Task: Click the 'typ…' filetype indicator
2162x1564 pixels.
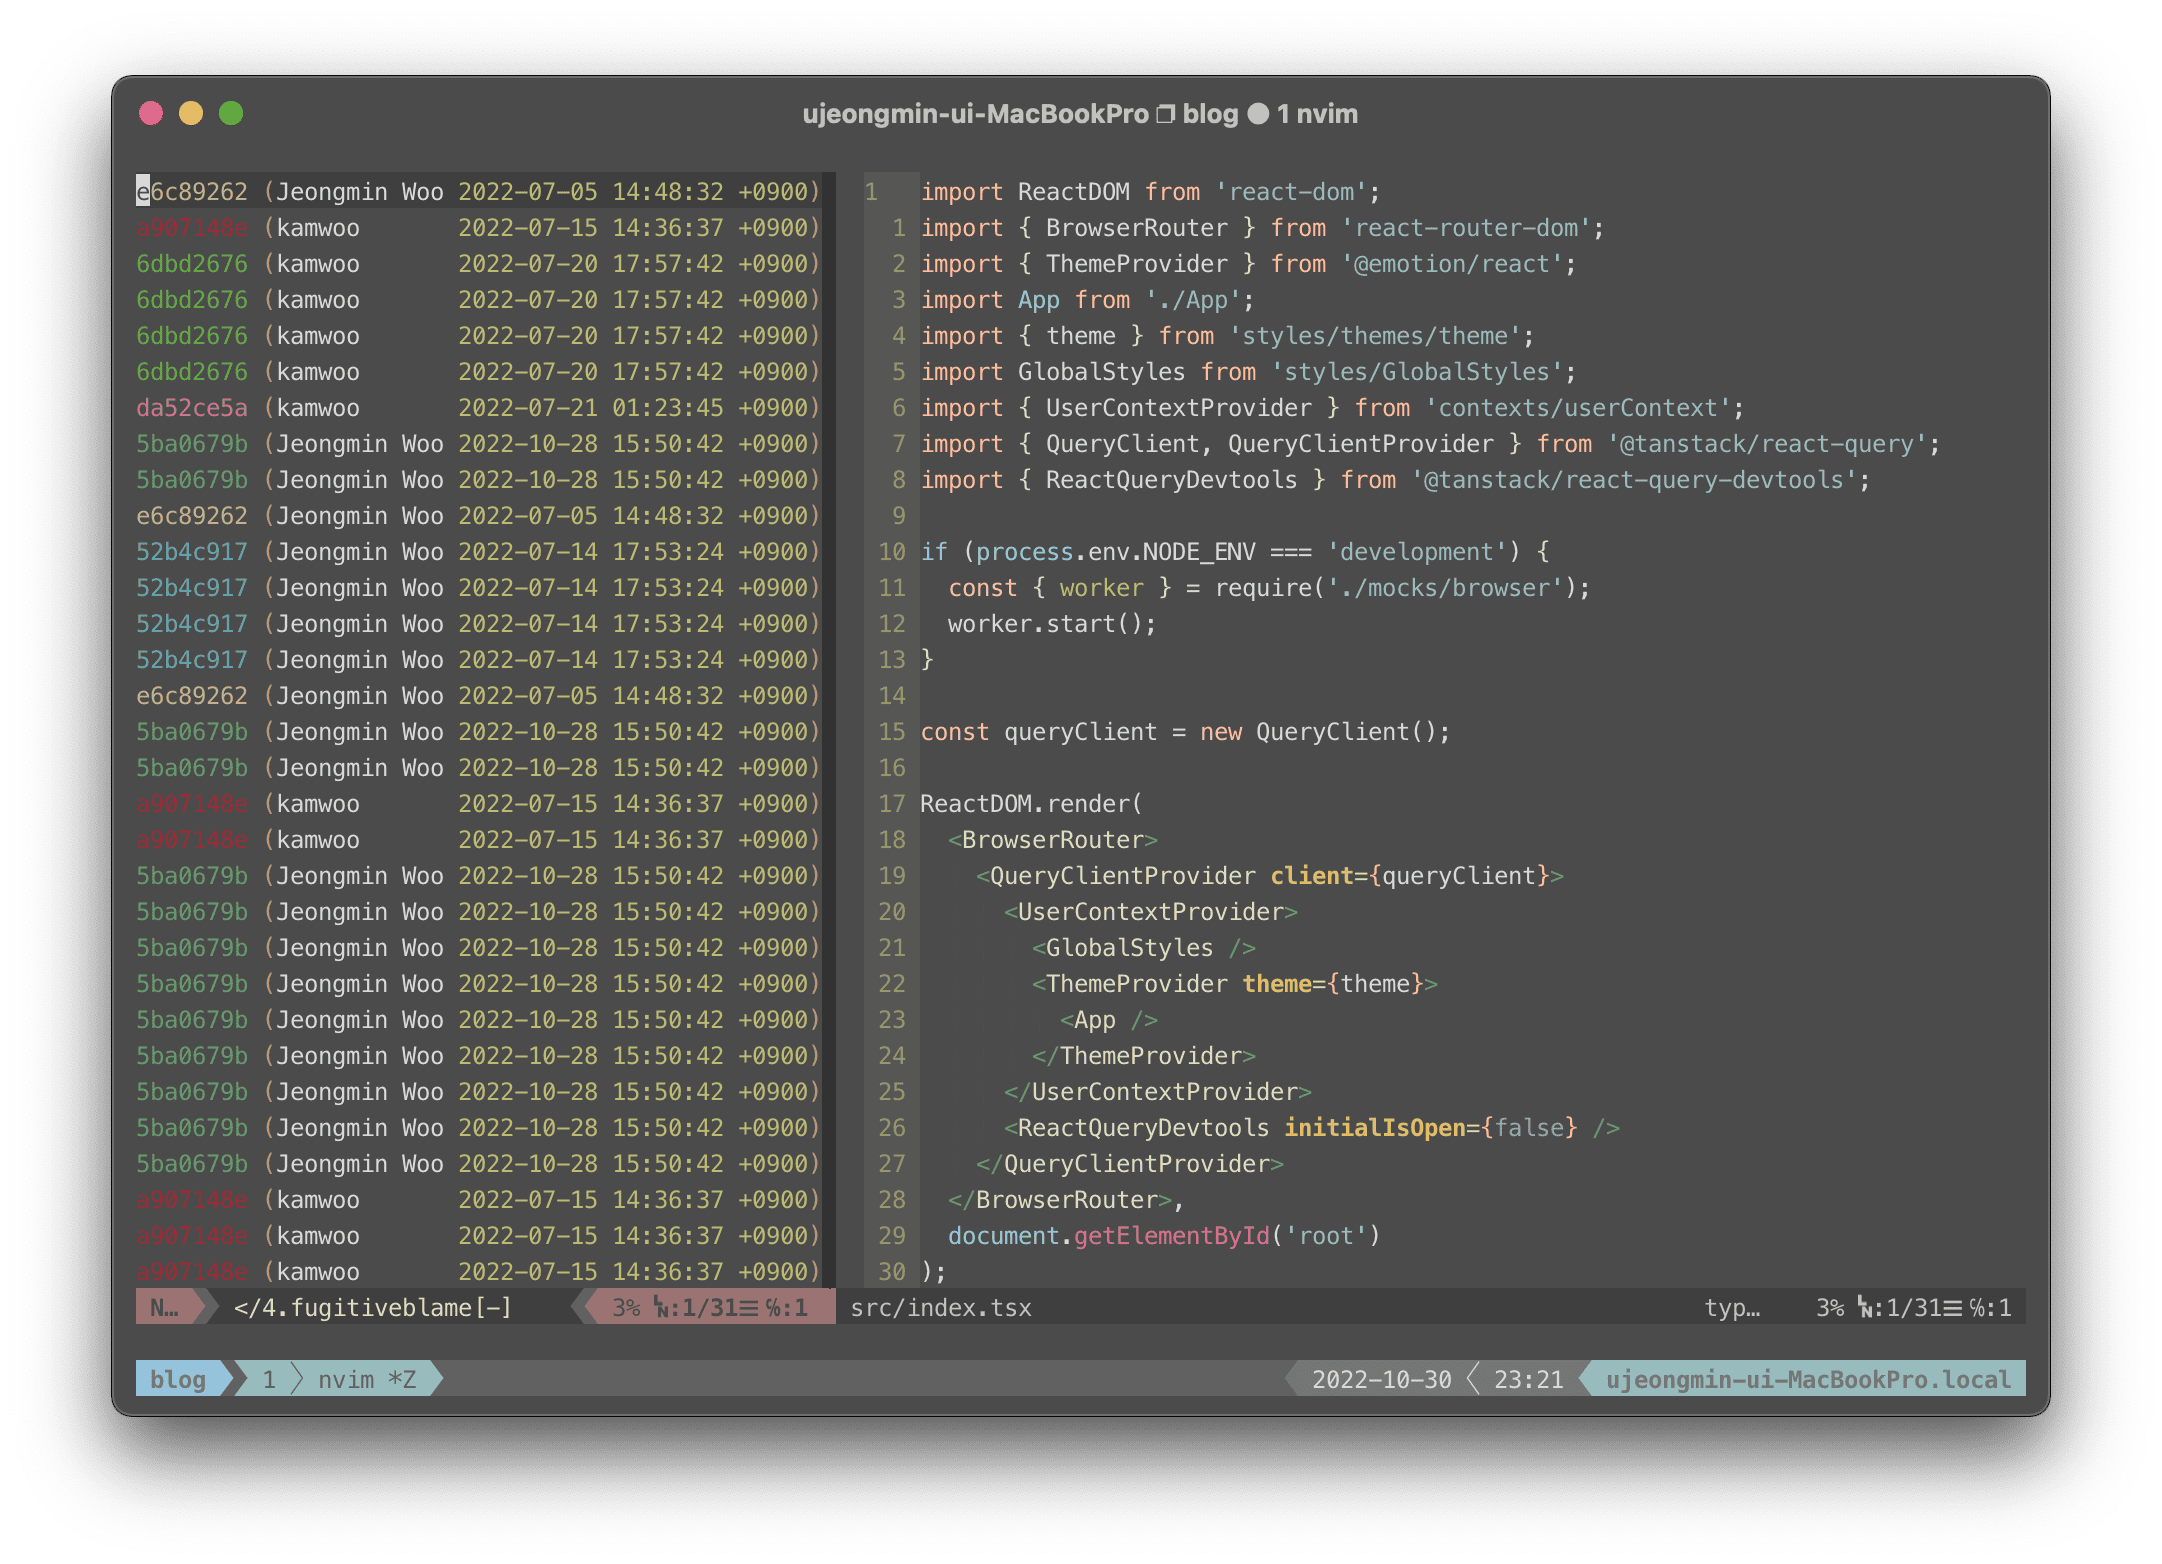Action: tap(1732, 1307)
